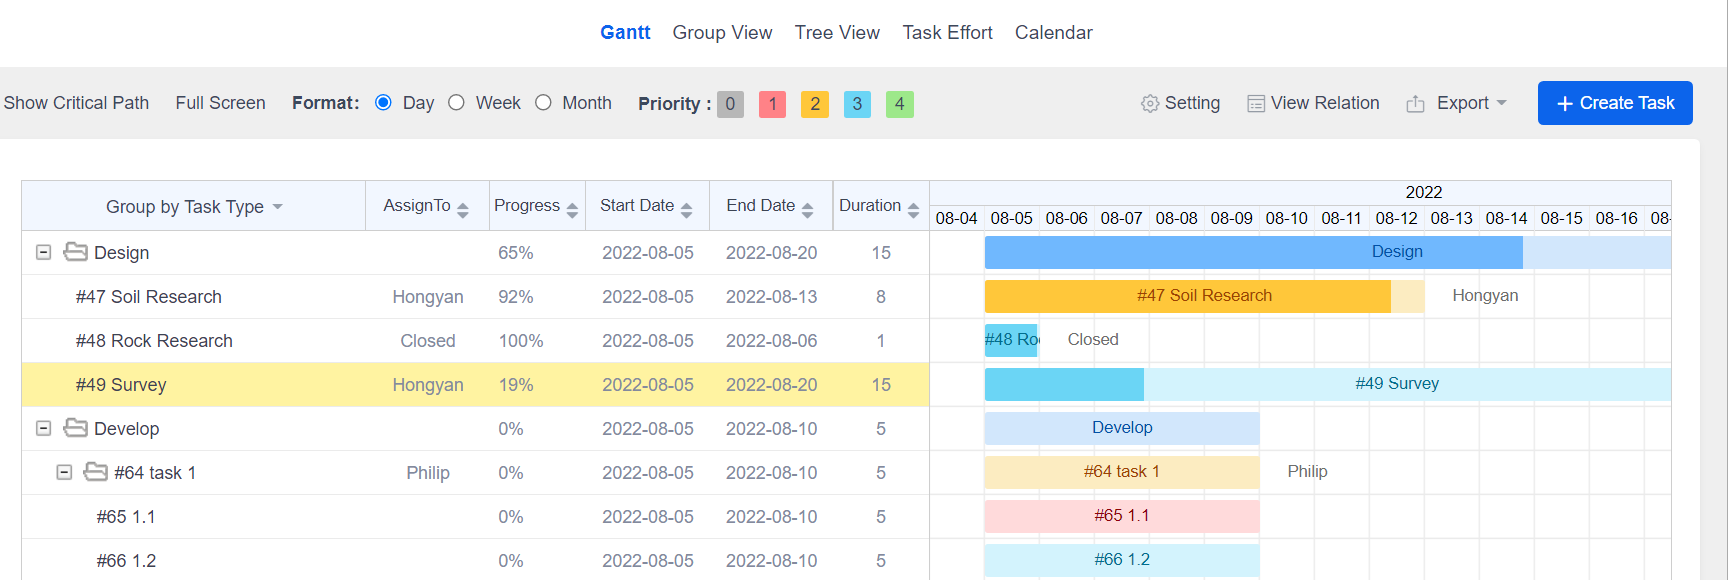Click the Develop folder icon
The width and height of the screenshot is (1728, 580).
[75, 428]
